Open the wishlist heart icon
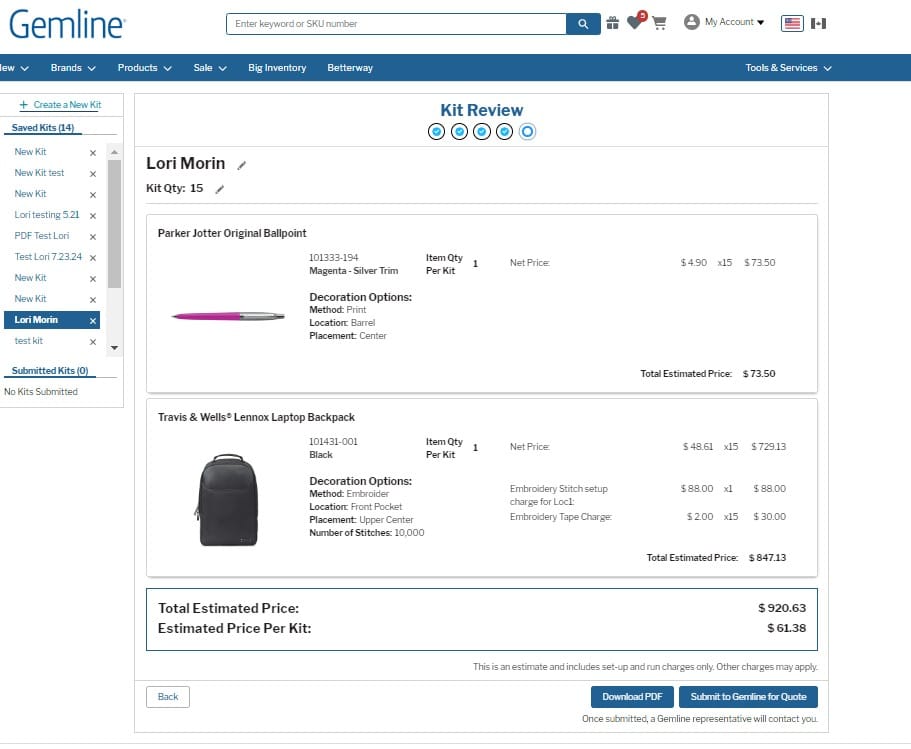911x749 pixels. [634, 23]
